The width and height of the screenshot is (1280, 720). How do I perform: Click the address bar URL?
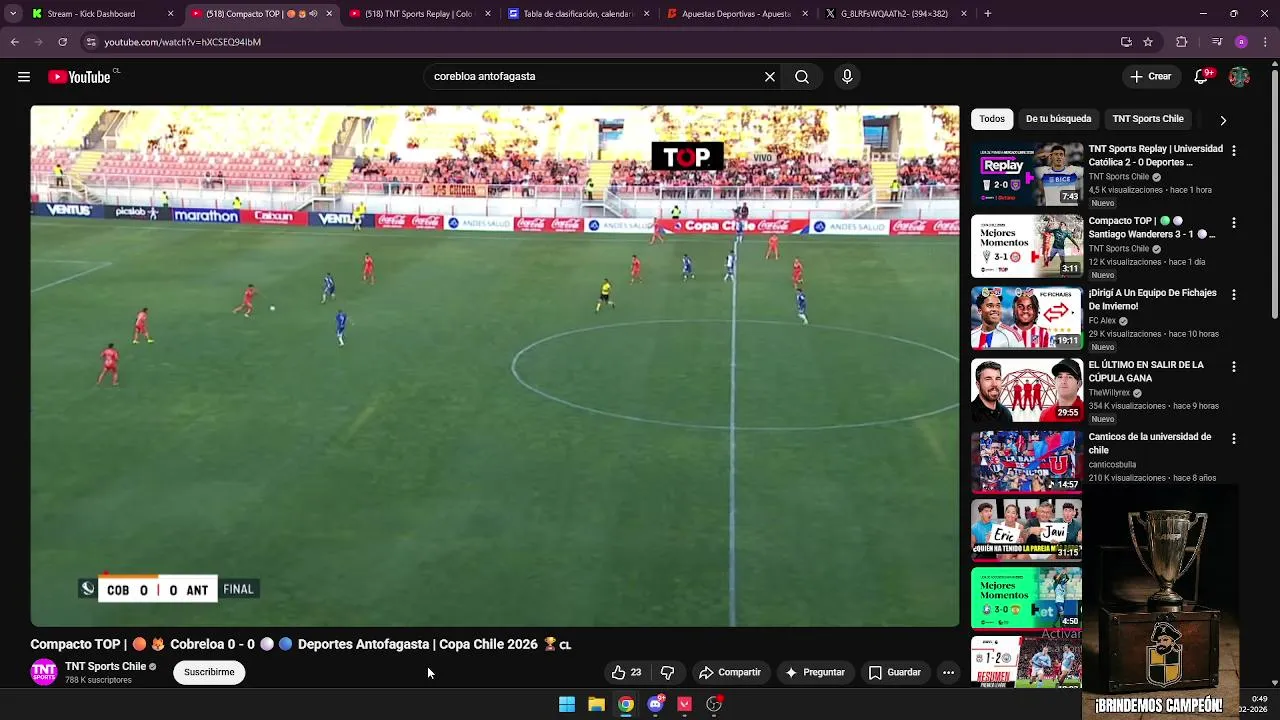click(x=182, y=42)
